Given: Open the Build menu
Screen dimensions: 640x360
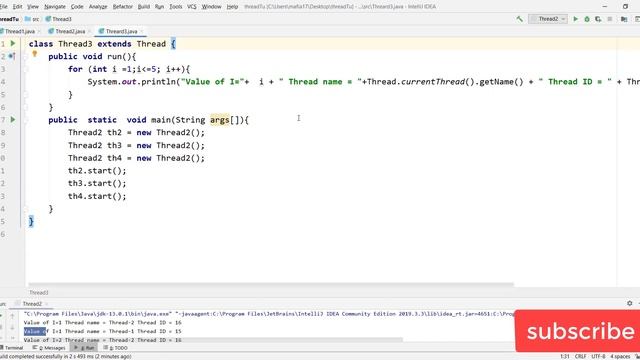Looking at the screenshot, I should click(x=144, y=7).
